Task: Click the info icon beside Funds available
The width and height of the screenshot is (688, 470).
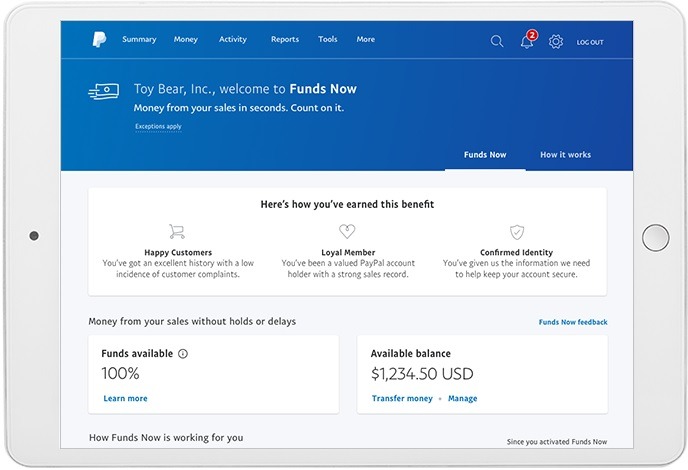Action: 183,354
